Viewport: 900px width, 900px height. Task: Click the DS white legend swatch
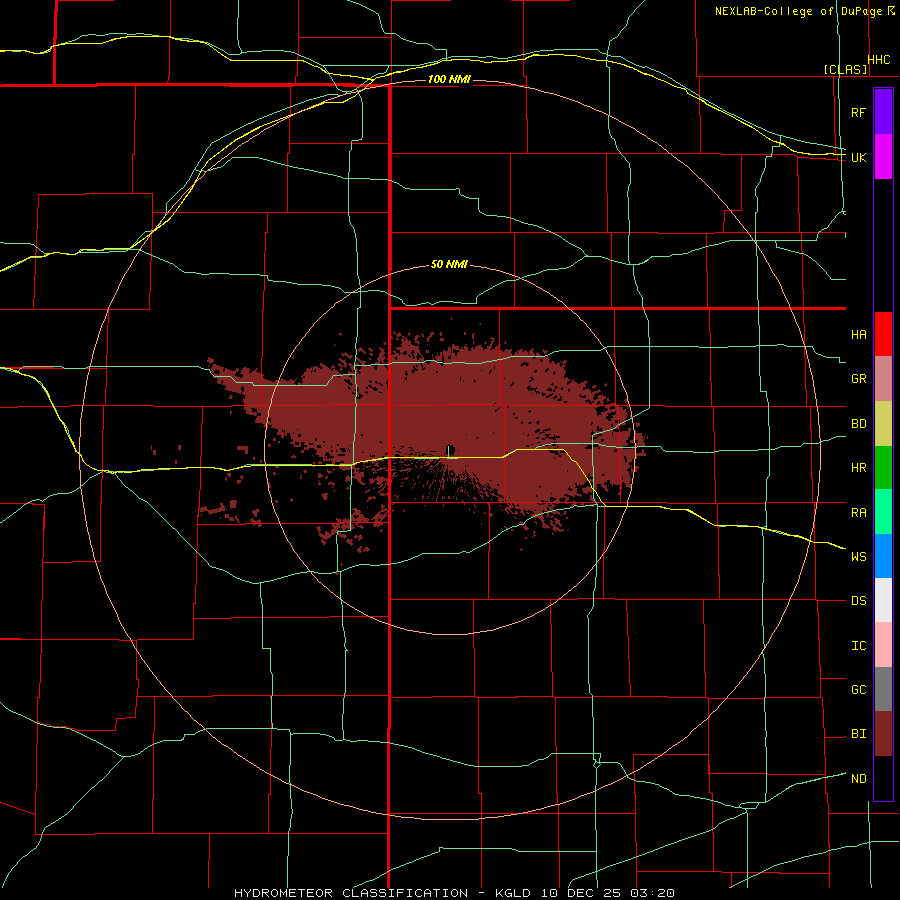click(x=883, y=600)
